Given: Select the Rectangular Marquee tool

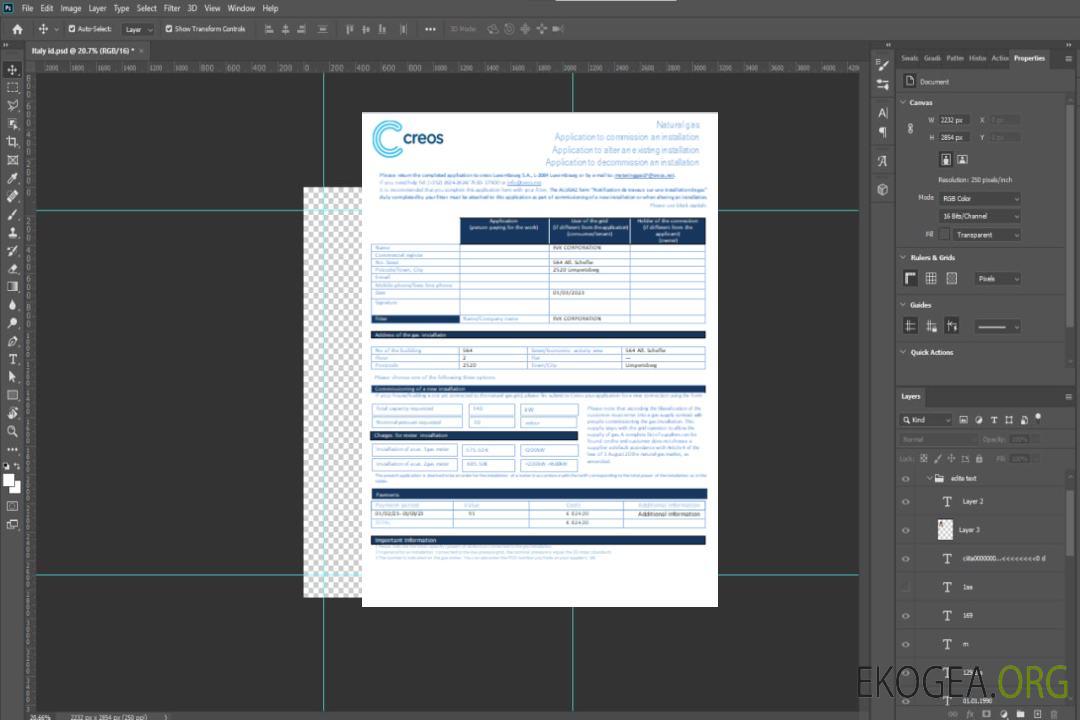Looking at the screenshot, I should point(13,87).
